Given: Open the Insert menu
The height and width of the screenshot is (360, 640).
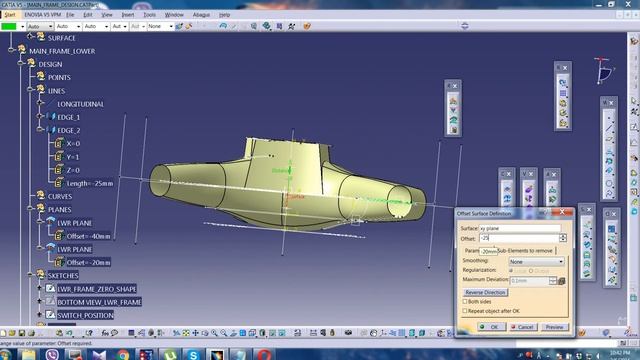Looking at the screenshot, I should (128, 15).
